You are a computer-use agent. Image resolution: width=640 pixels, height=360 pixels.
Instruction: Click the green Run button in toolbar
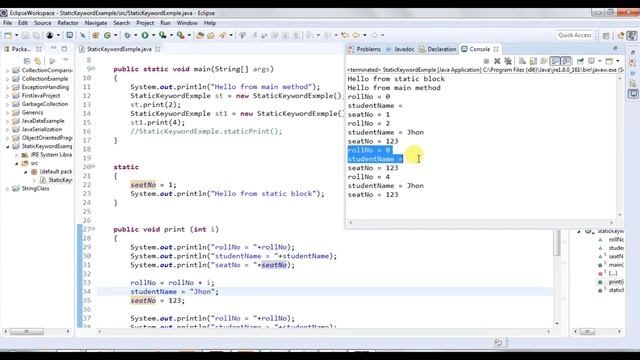(x=145, y=35)
